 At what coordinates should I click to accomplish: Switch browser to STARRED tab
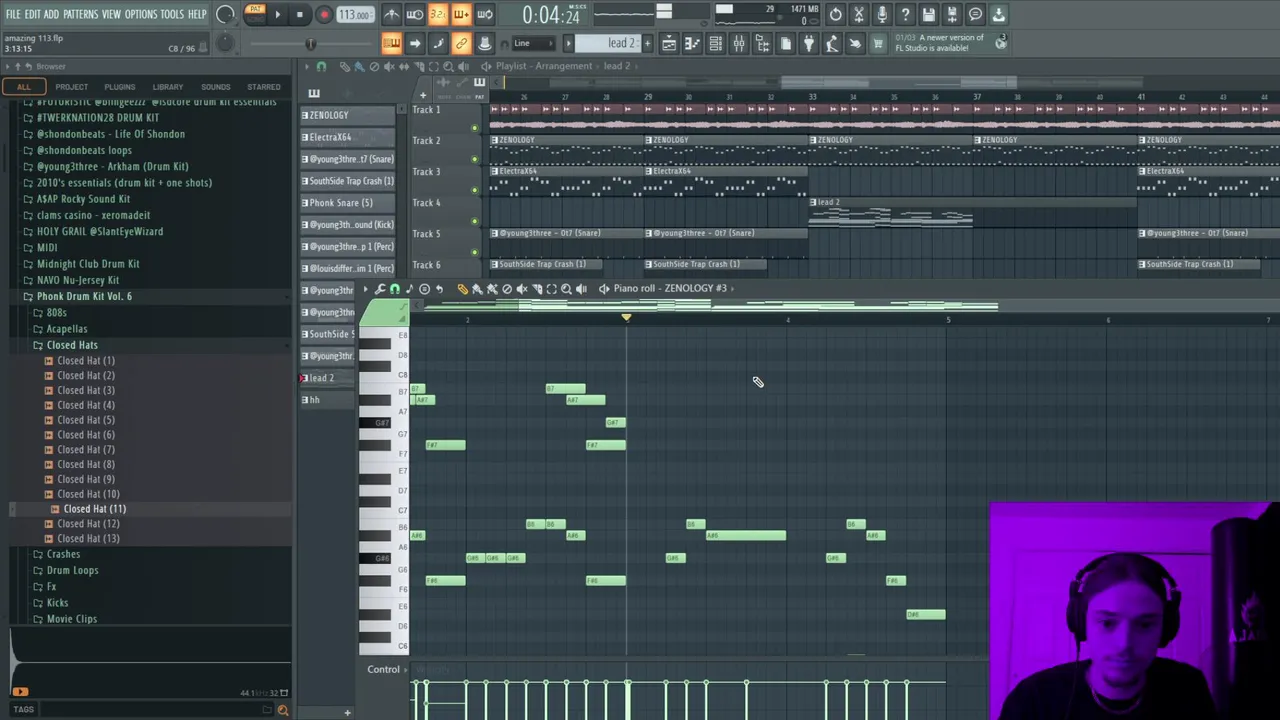(263, 87)
